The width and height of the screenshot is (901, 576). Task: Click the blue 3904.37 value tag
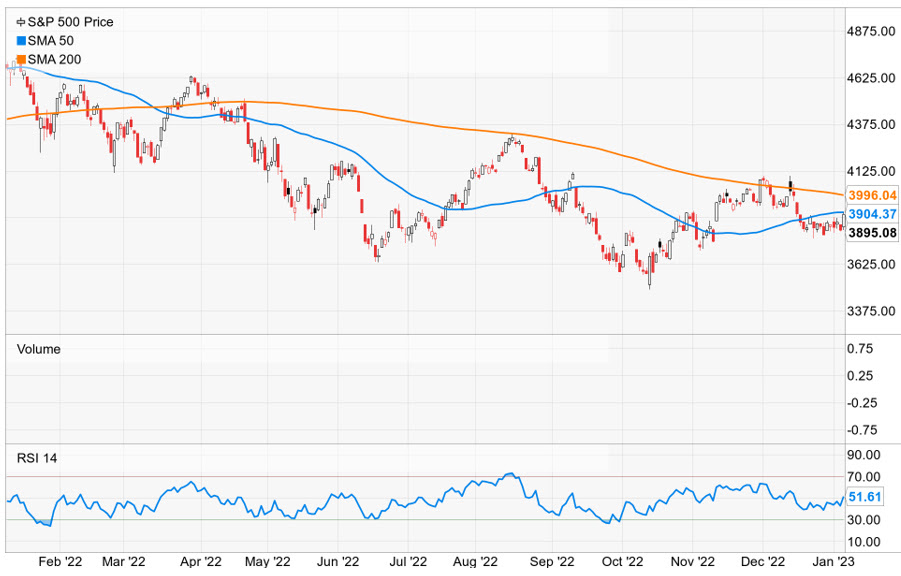[x=873, y=214]
